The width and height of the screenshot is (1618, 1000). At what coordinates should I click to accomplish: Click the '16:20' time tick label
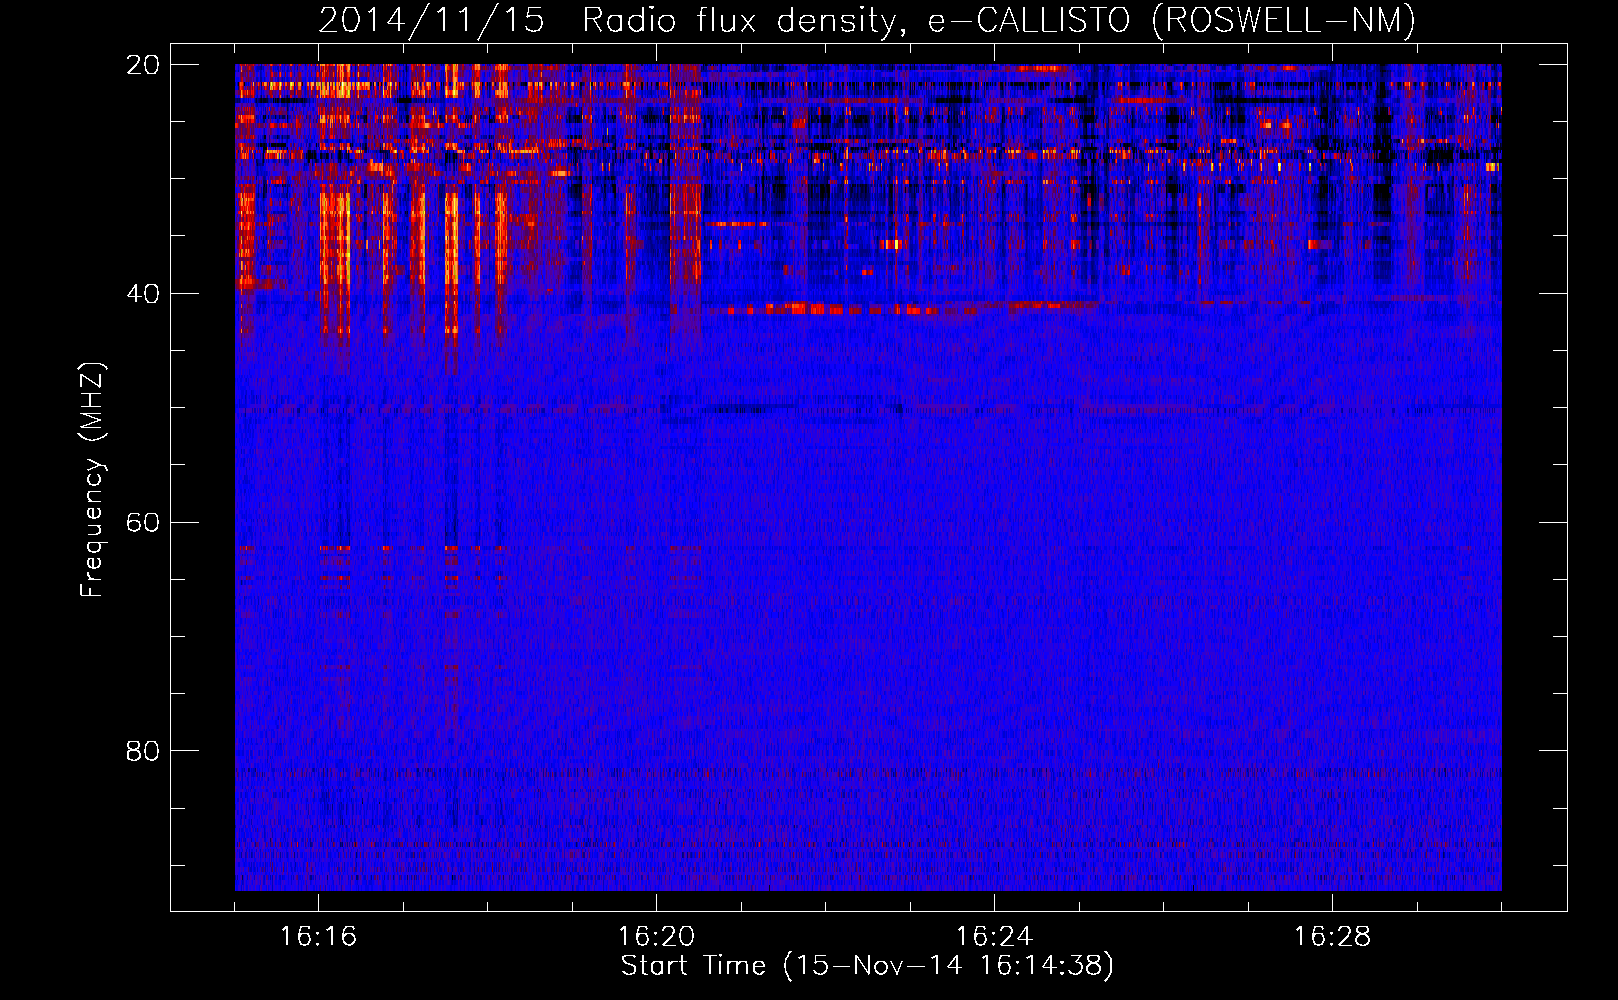click(656, 937)
